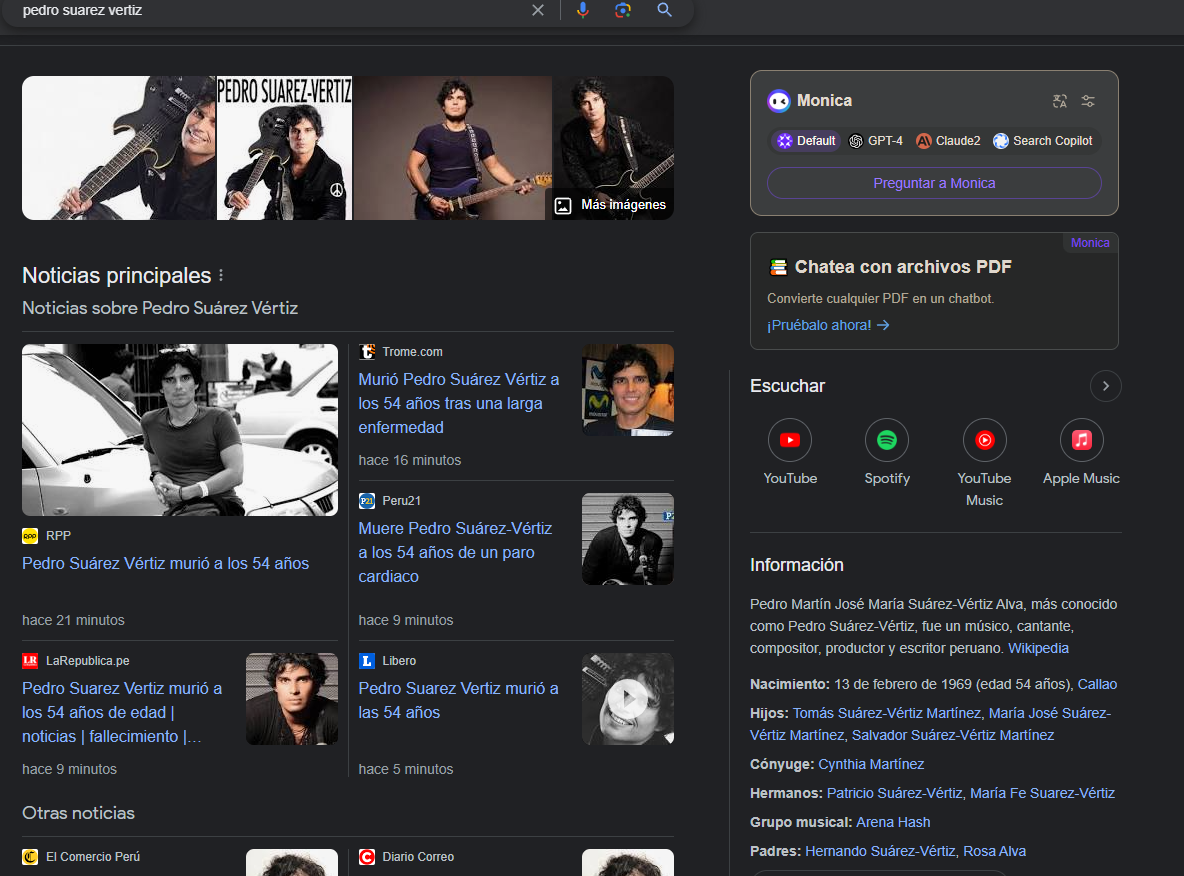1184x876 pixels.
Task: Open Monica translate icon
Action: (1060, 101)
